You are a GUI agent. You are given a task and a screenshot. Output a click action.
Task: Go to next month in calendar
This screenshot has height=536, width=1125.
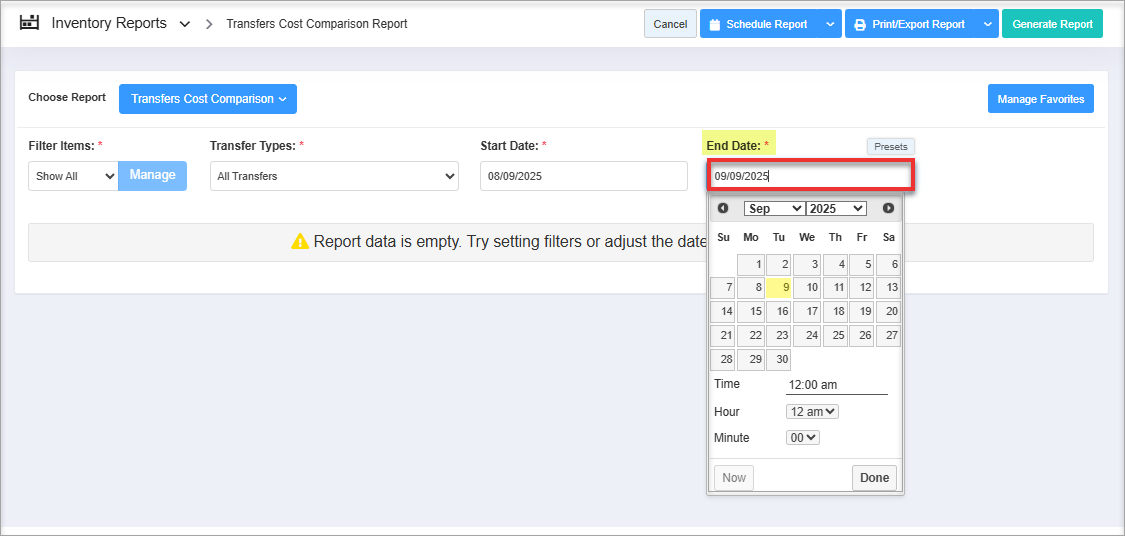888,208
